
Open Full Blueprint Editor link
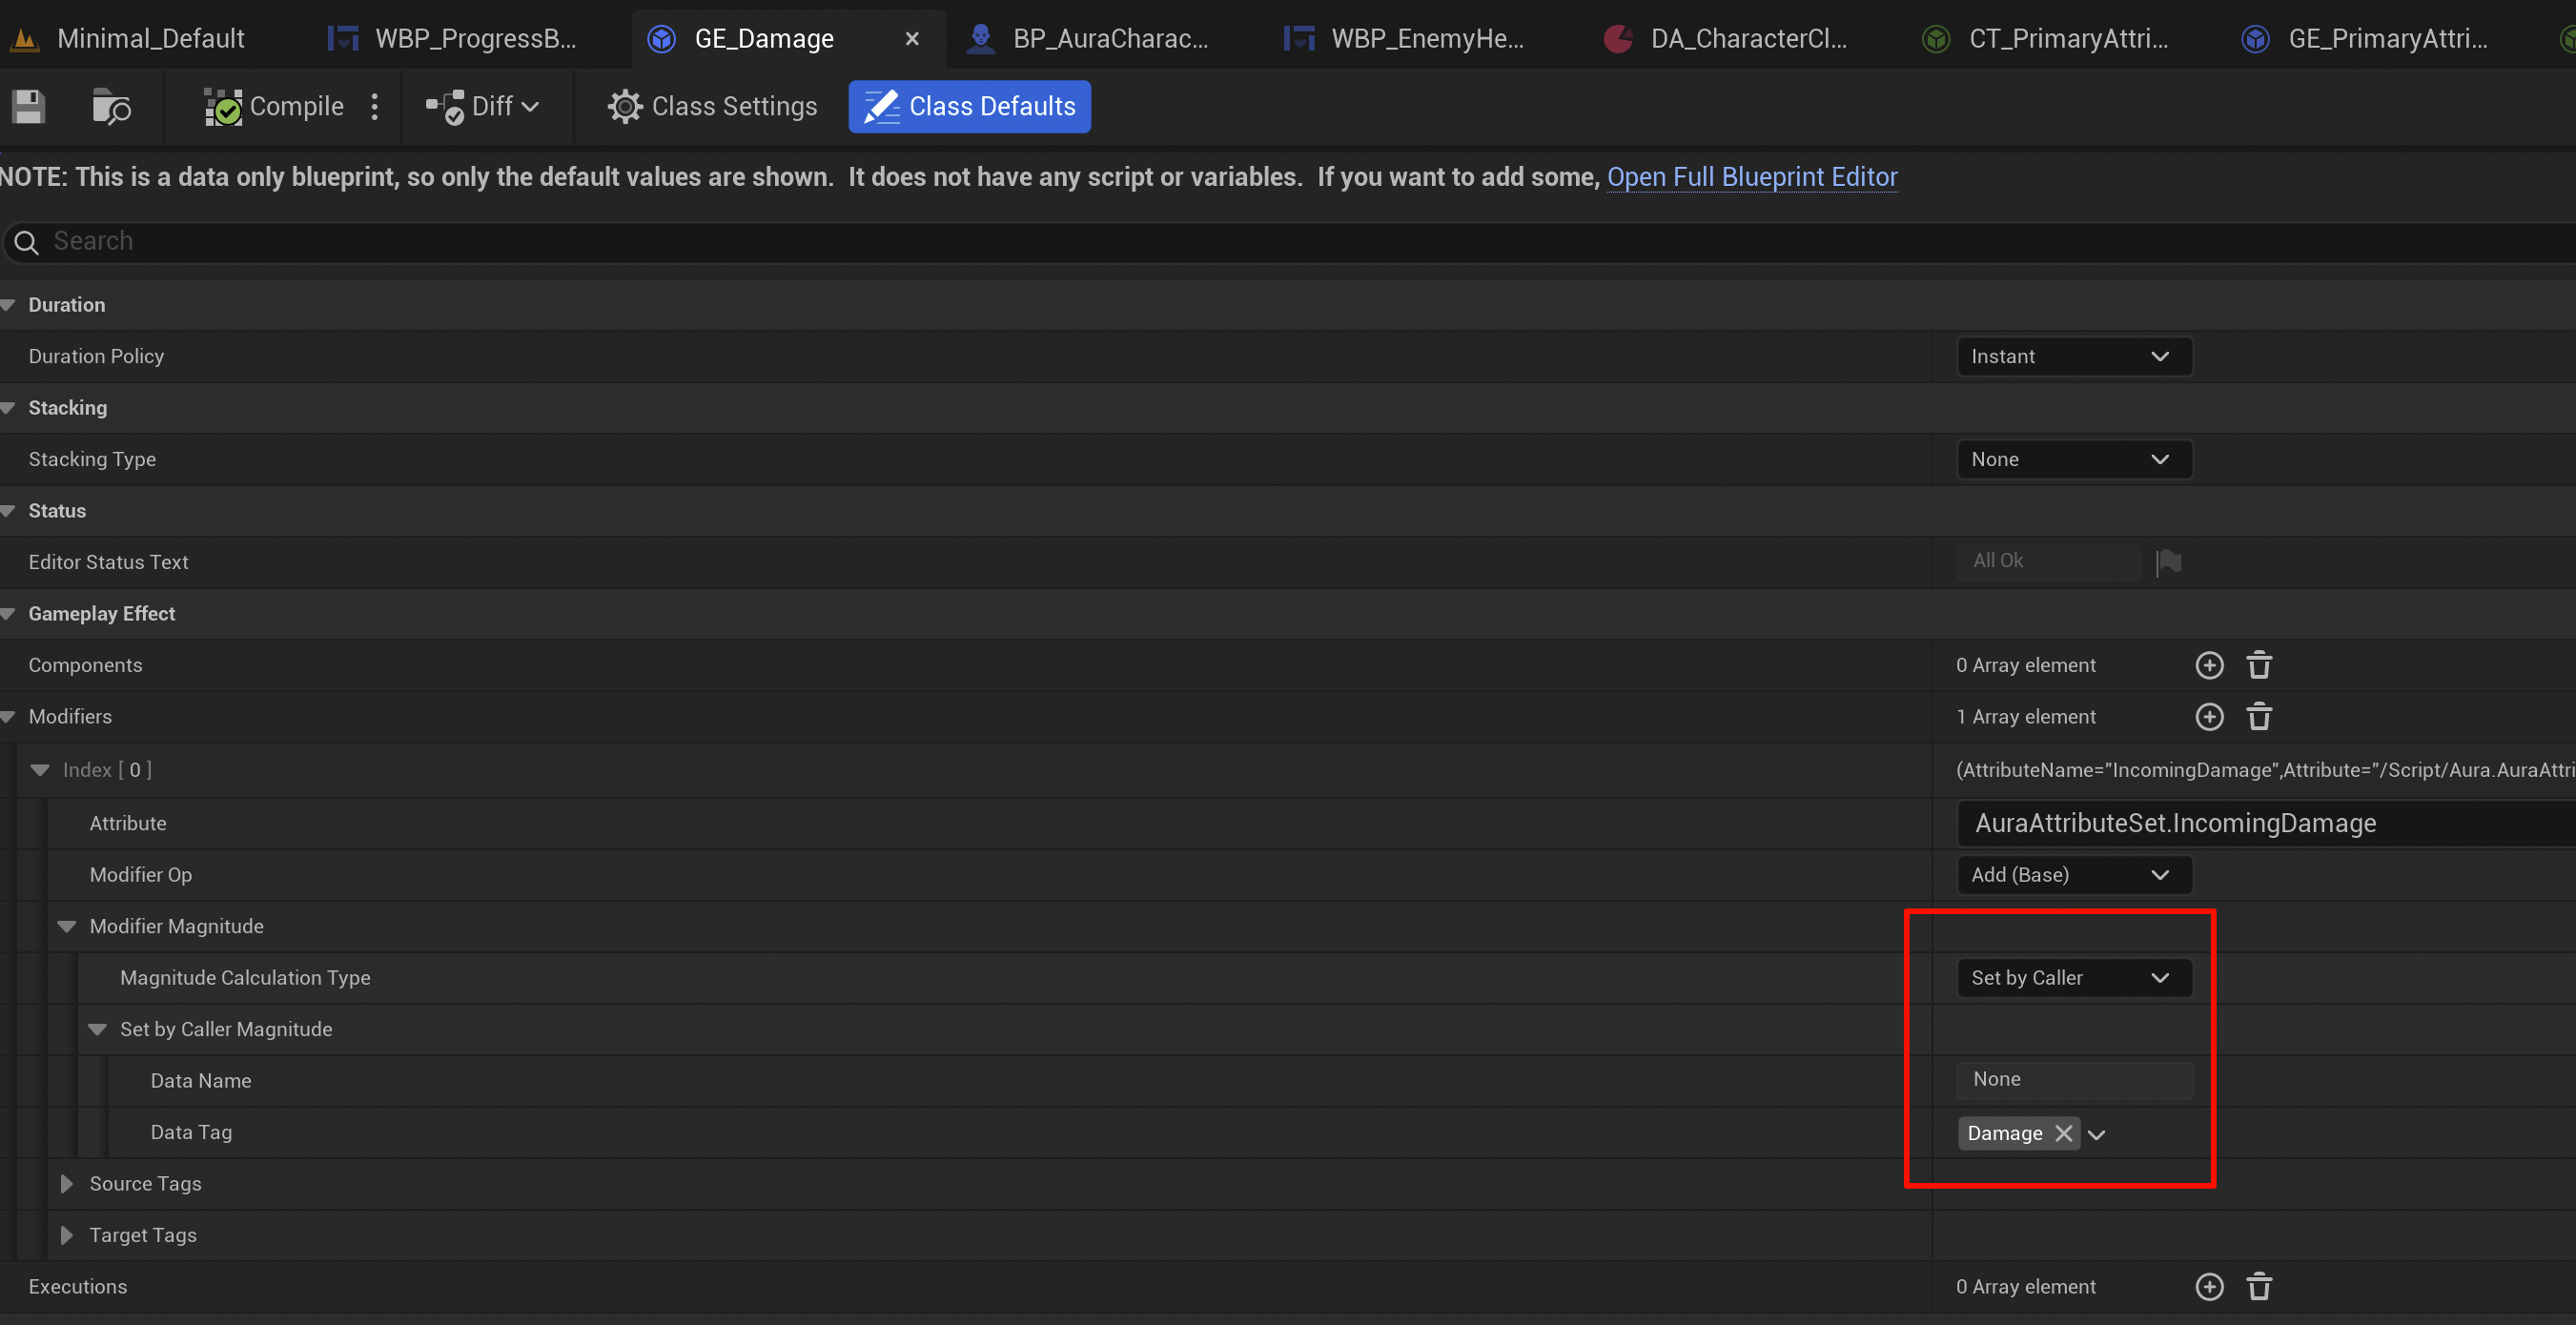pyautogui.click(x=1751, y=177)
